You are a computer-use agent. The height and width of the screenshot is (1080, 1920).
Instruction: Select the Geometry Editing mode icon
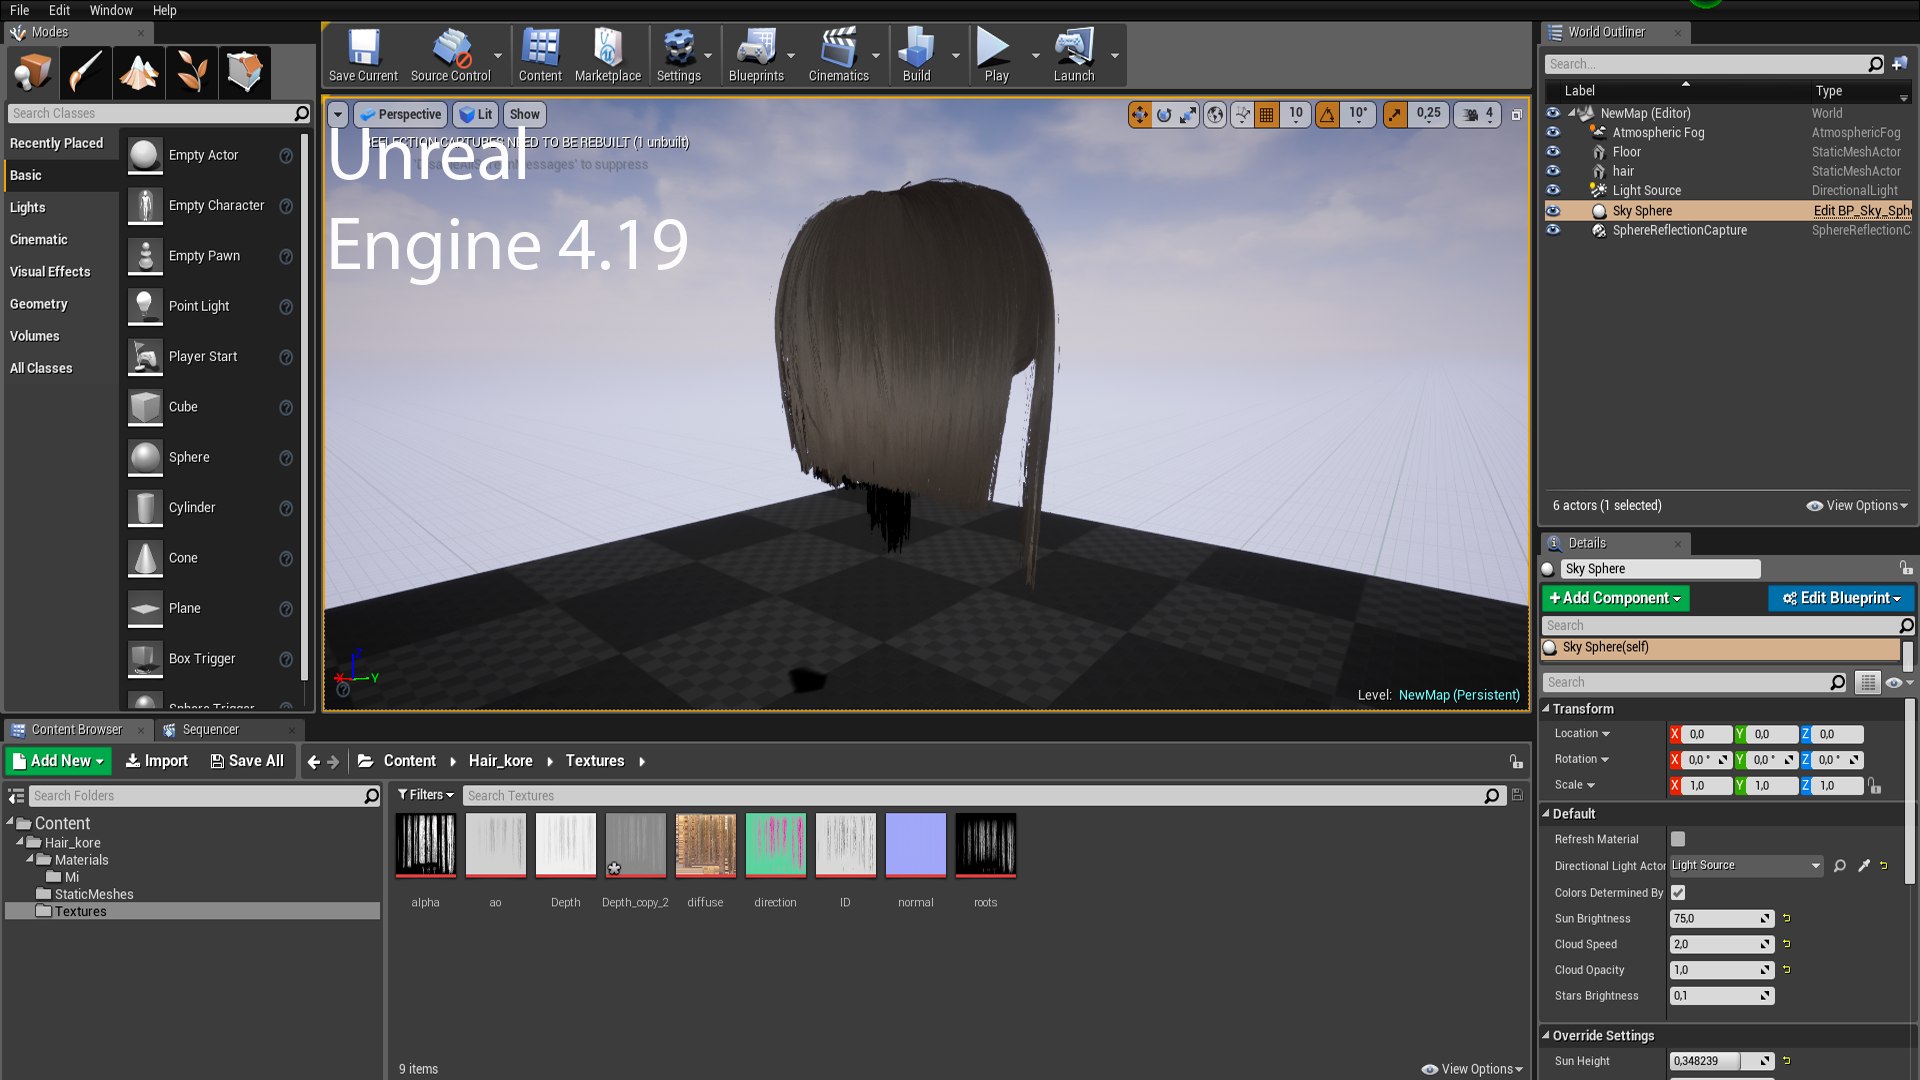[245, 72]
